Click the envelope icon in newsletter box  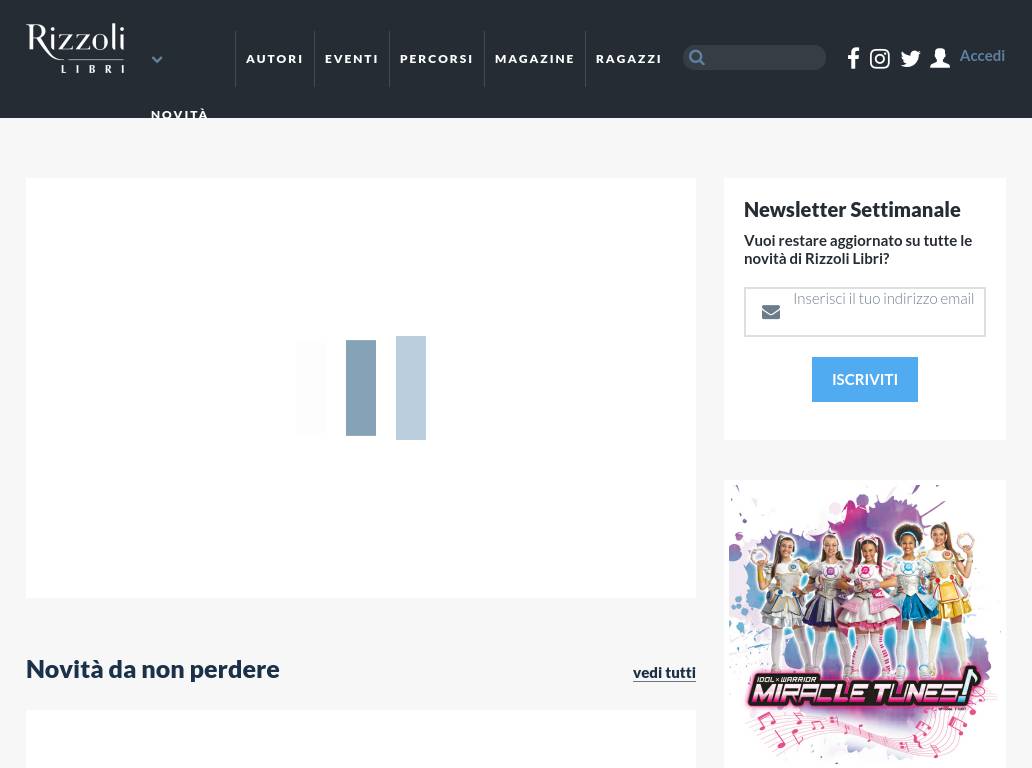click(x=771, y=312)
